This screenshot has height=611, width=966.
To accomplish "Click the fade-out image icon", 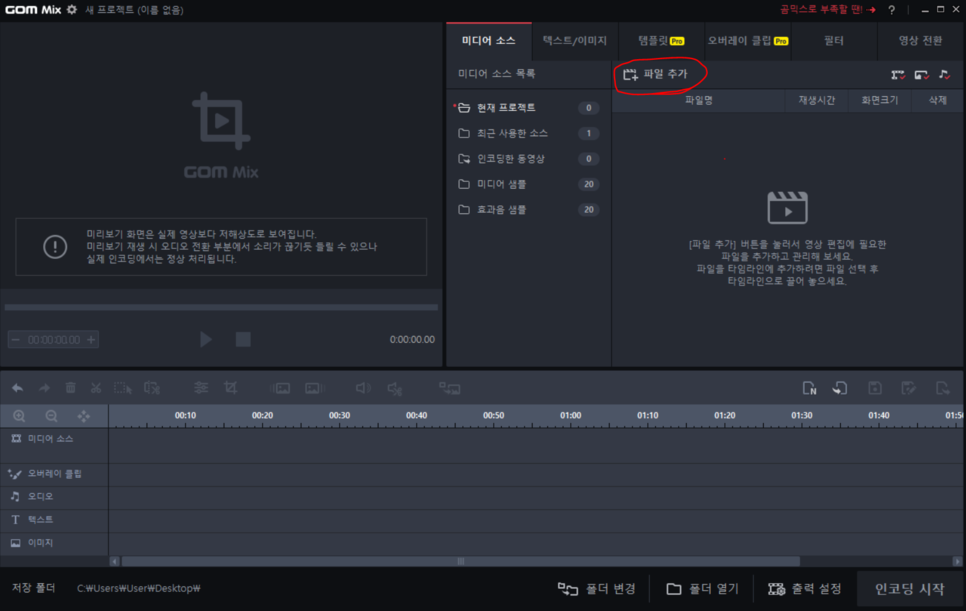I will [x=315, y=388].
